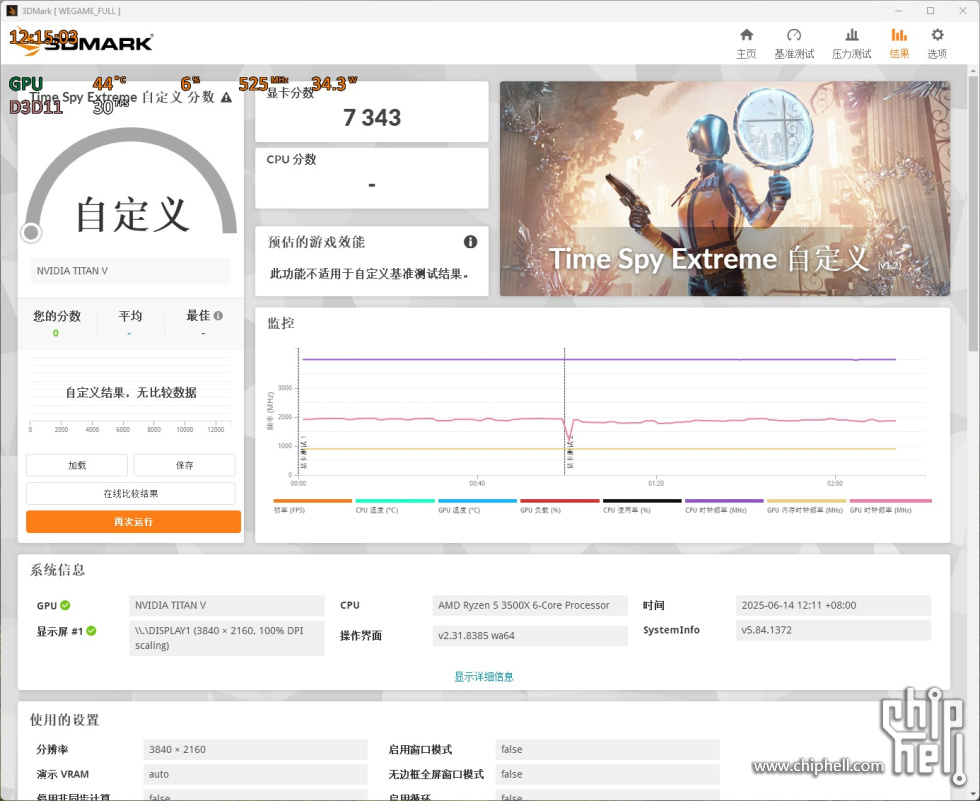This screenshot has height=801, width=980.
Task: Click the warning triangle beside Time Spy Extreme title
Action: [226, 97]
